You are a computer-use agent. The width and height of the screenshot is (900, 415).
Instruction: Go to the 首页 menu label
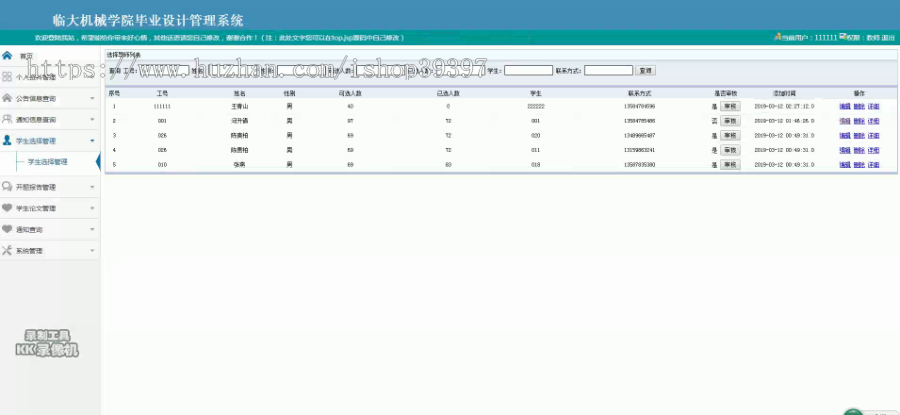coord(26,56)
